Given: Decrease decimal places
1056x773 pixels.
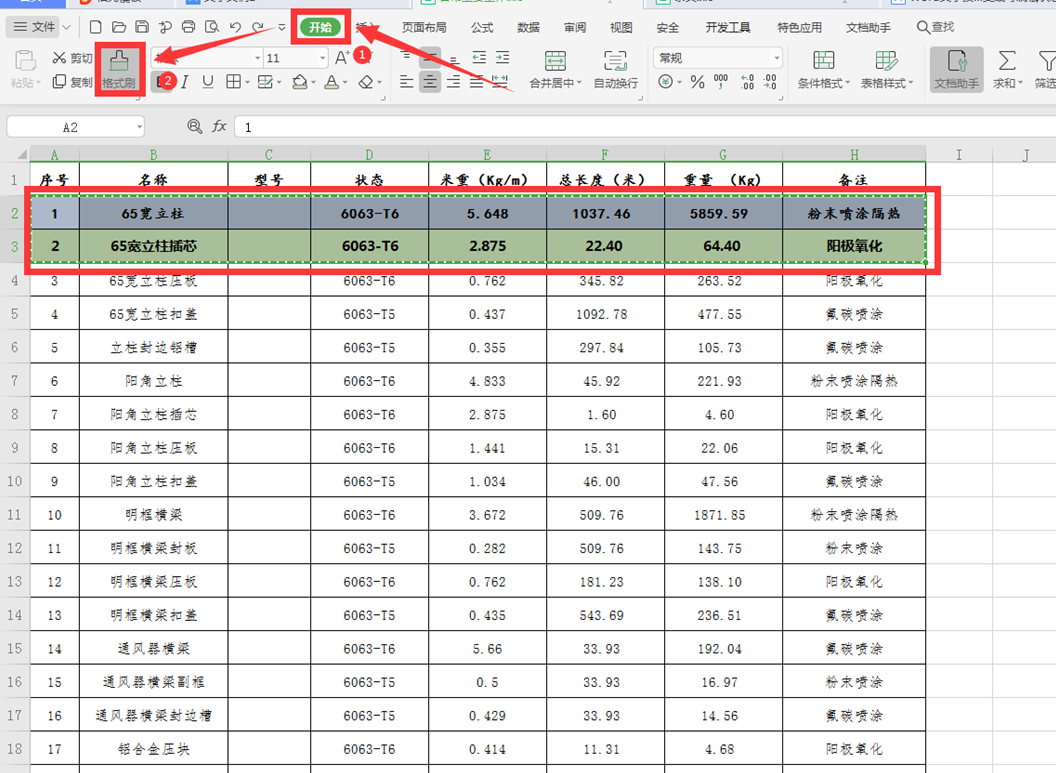Looking at the screenshot, I should pos(770,82).
